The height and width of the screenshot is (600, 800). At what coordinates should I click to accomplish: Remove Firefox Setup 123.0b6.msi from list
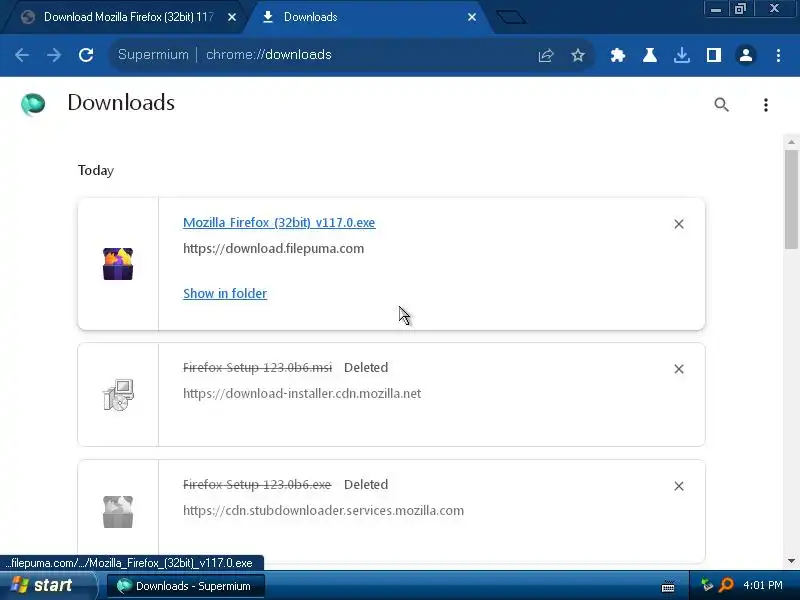(679, 369)
